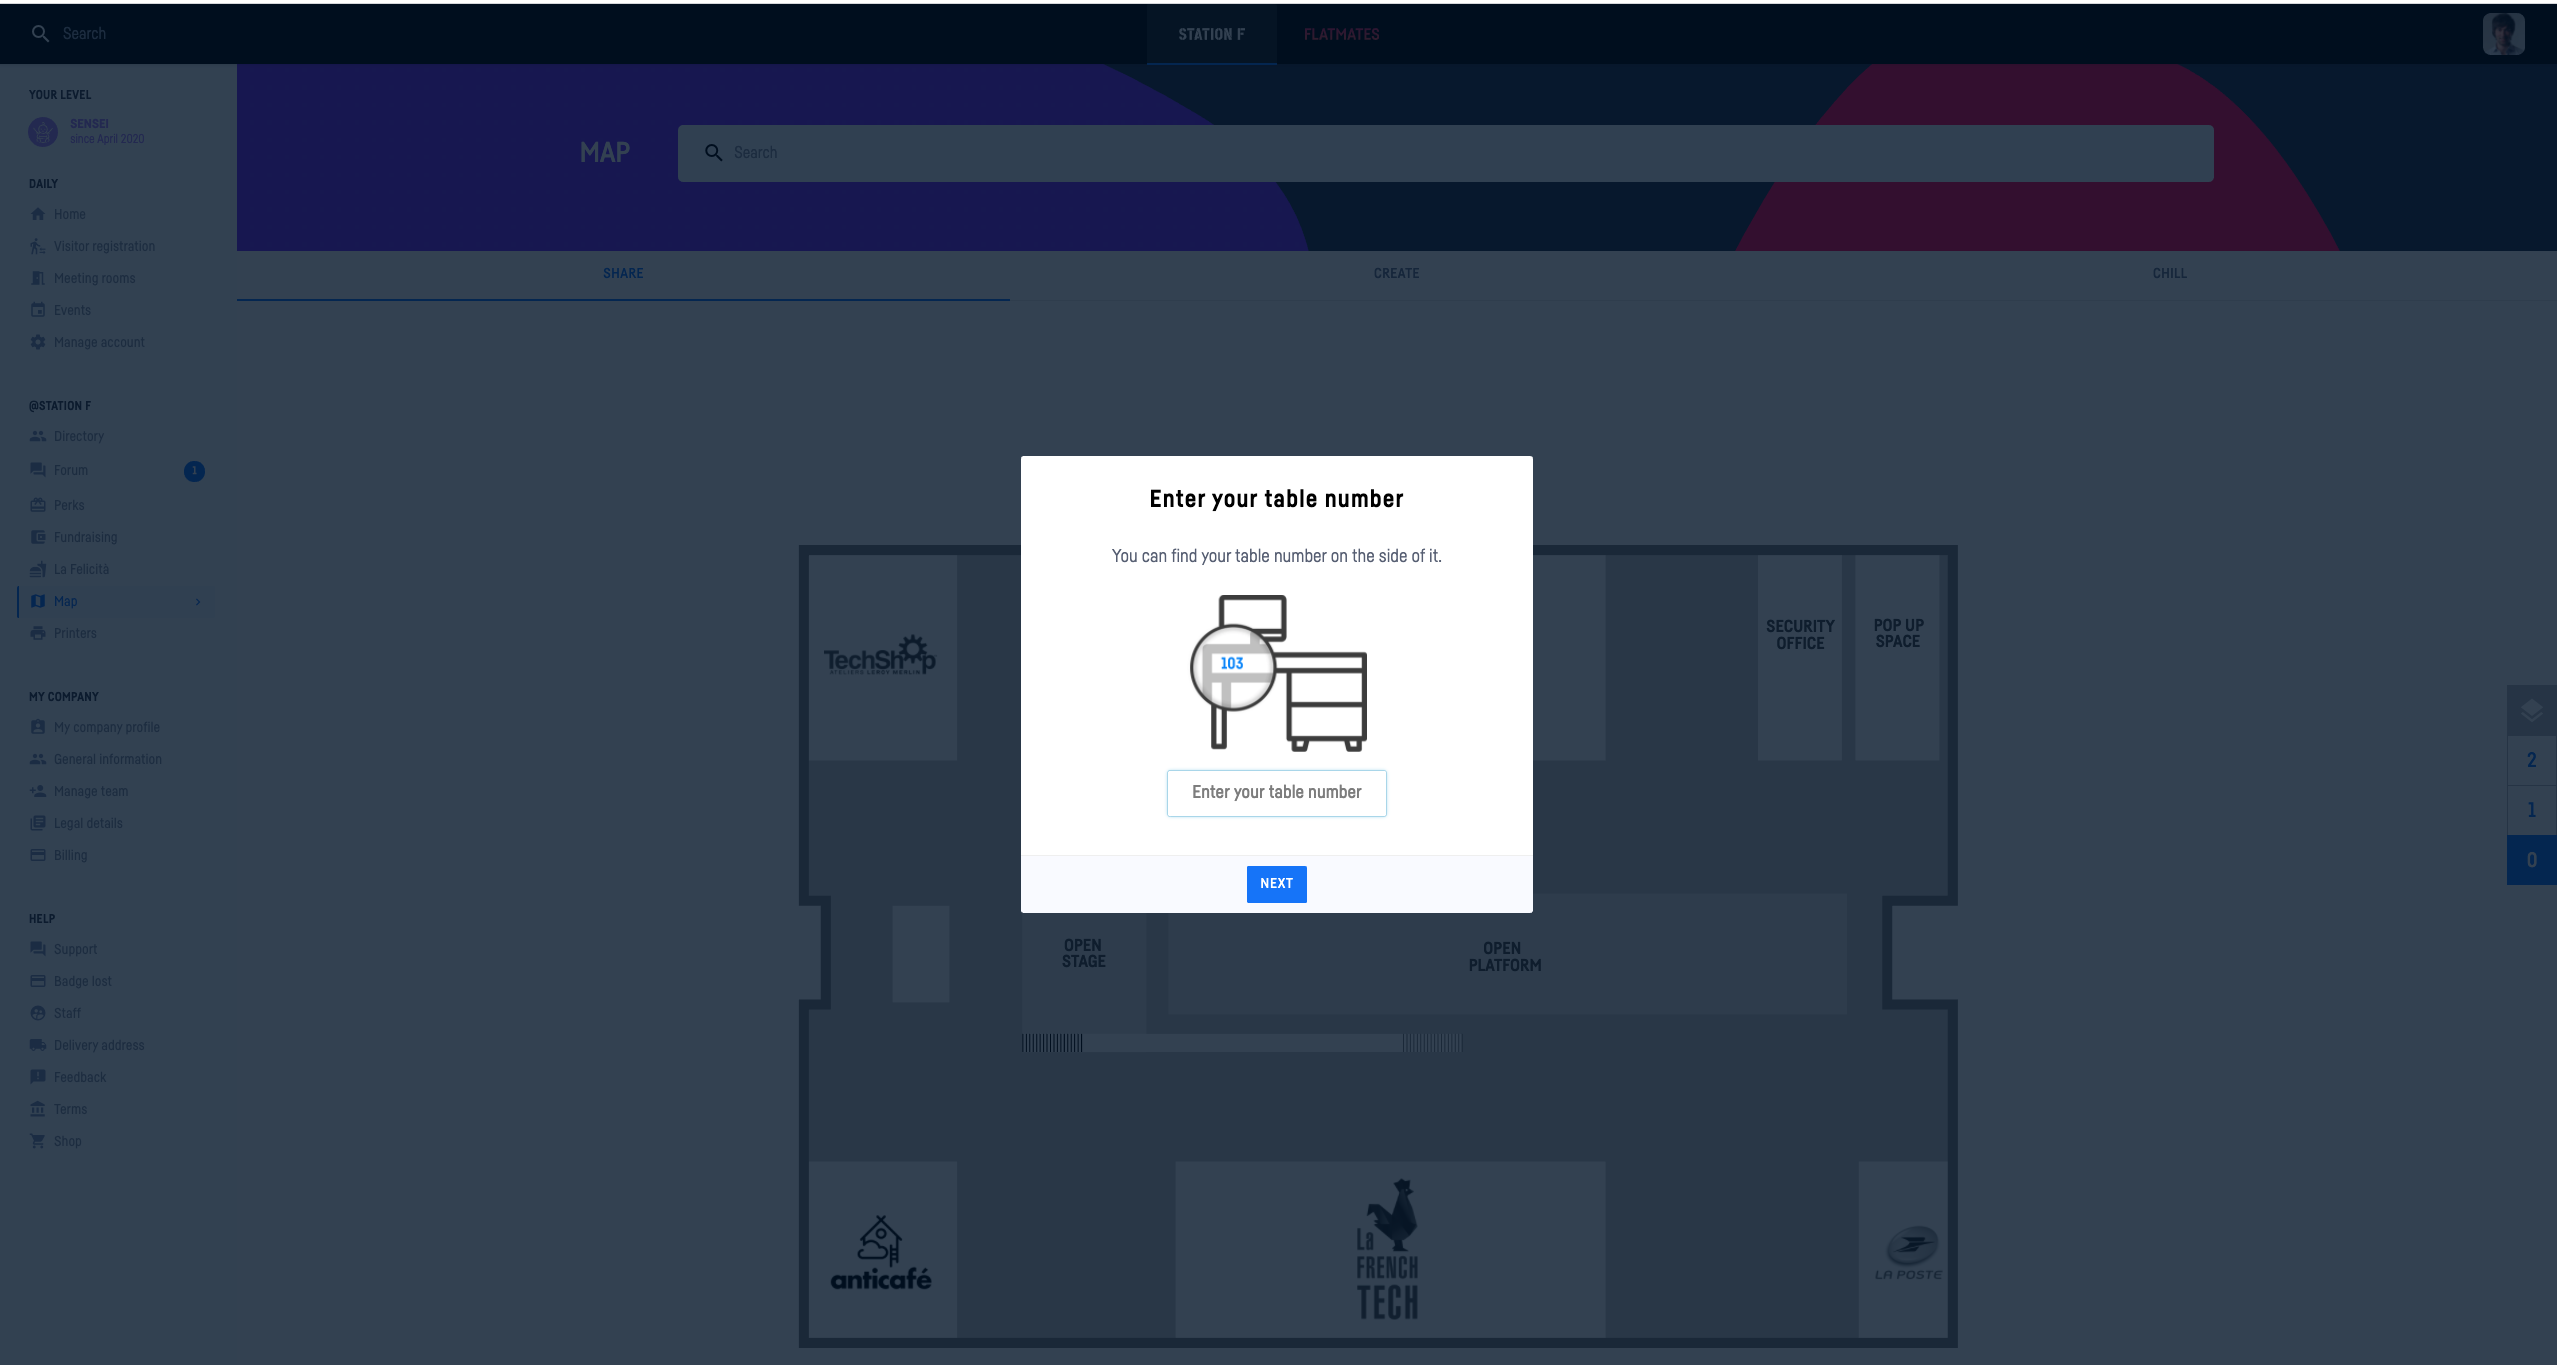Viewport: 2557px width, 1365px height.
Task: Click the Support chat icon
Action: (x=38, y=949)
